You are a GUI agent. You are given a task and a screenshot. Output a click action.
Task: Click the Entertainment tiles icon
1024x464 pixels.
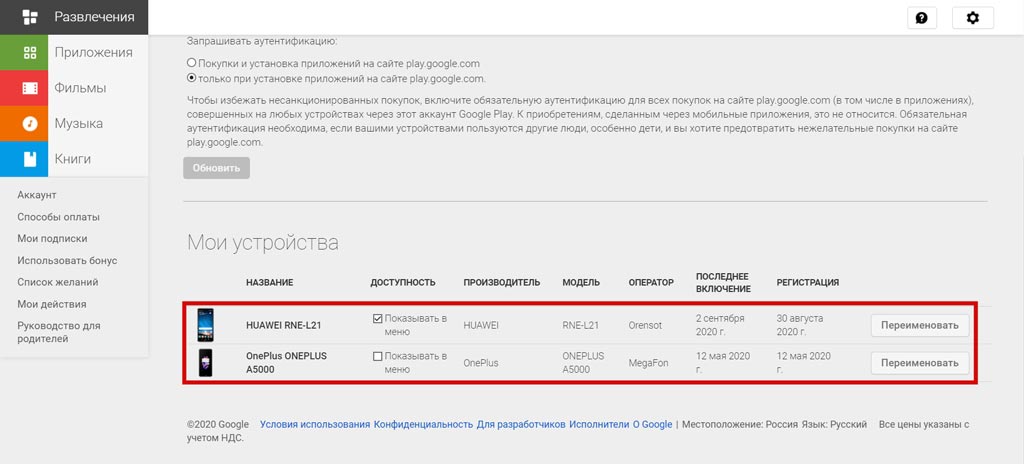(x=30, y=18)
